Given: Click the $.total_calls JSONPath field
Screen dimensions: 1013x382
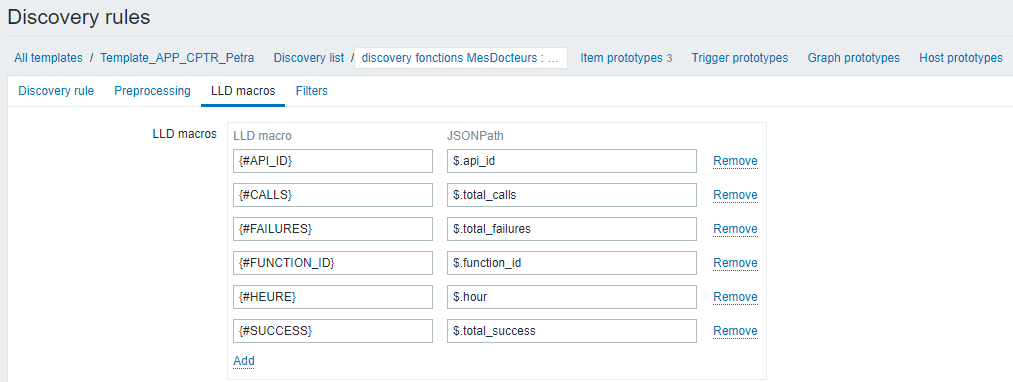Looking at the screenshot, I should click(572, 195).
